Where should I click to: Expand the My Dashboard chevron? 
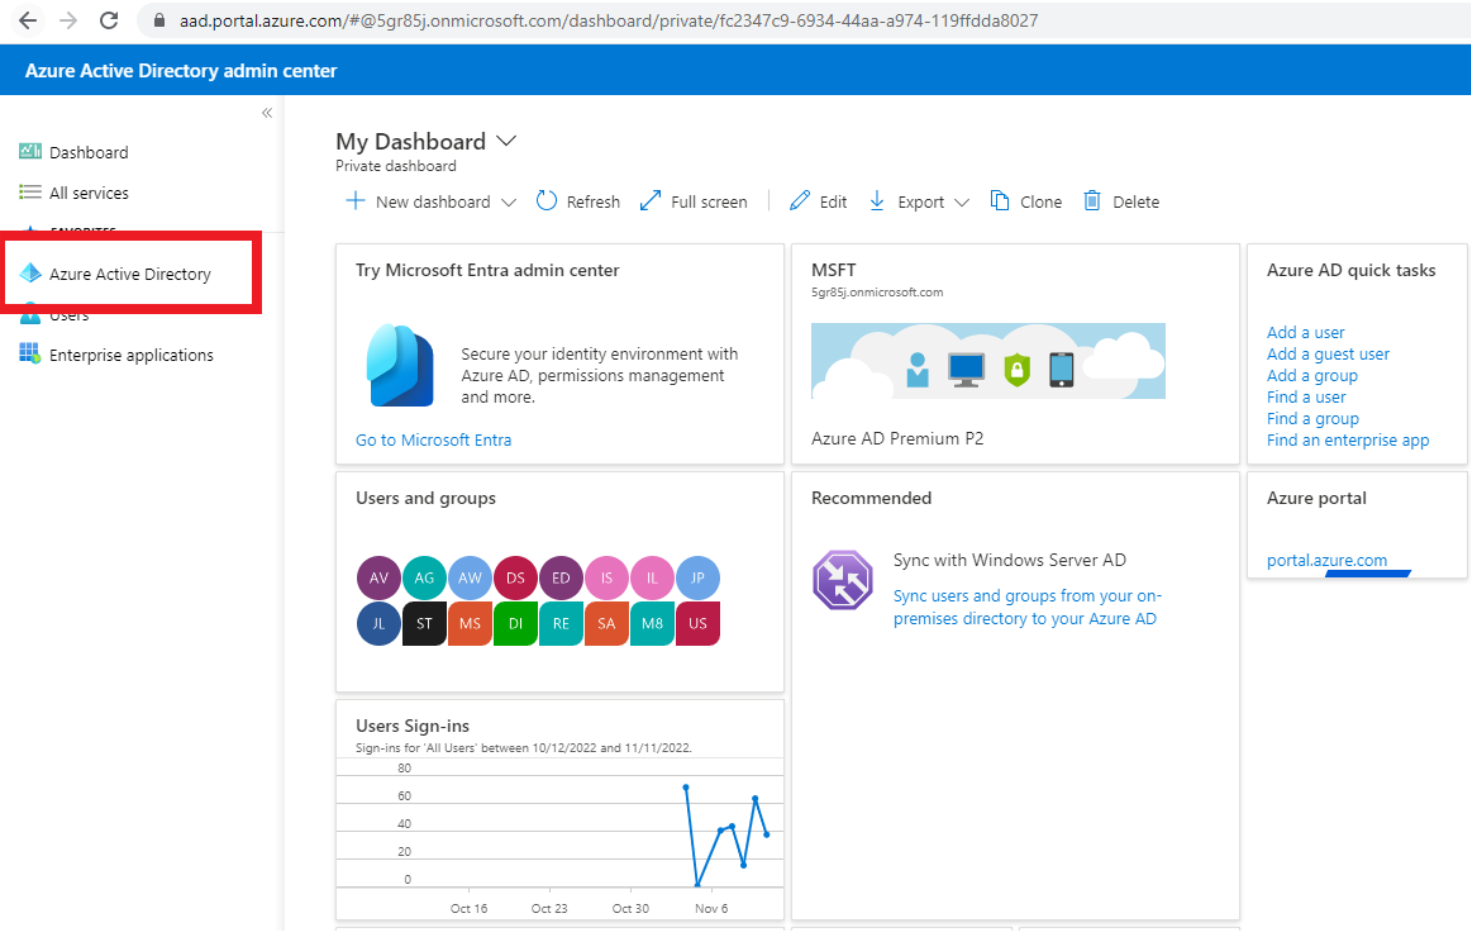coord(507,141)
